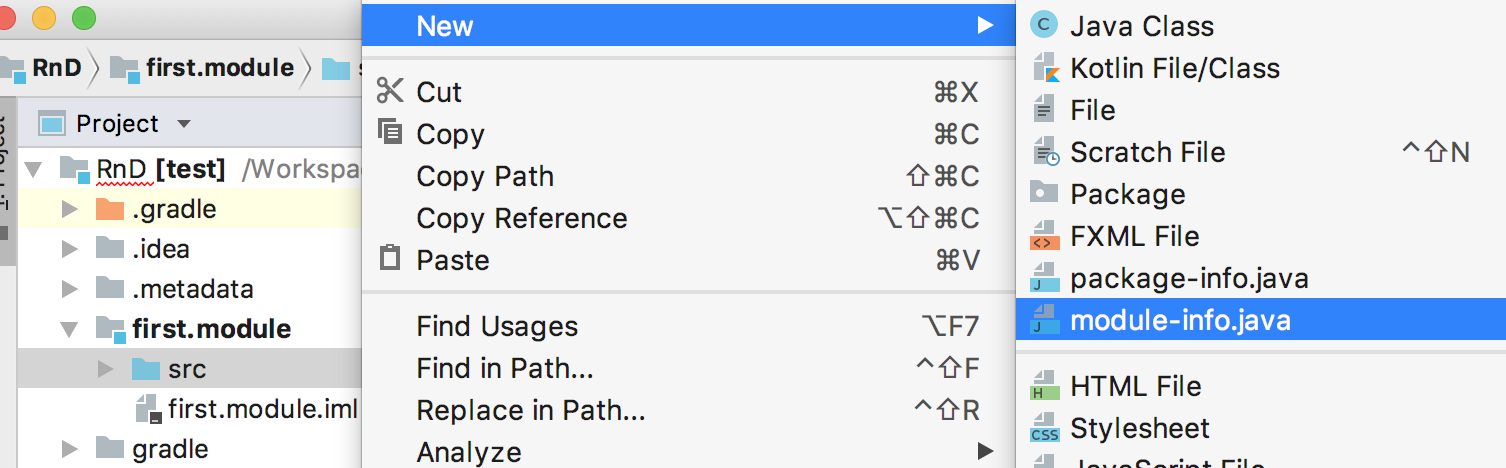The width and height of the screenshot is (1506, 468).
Task: Click the FXML File icon
Action: point(1044,236)
